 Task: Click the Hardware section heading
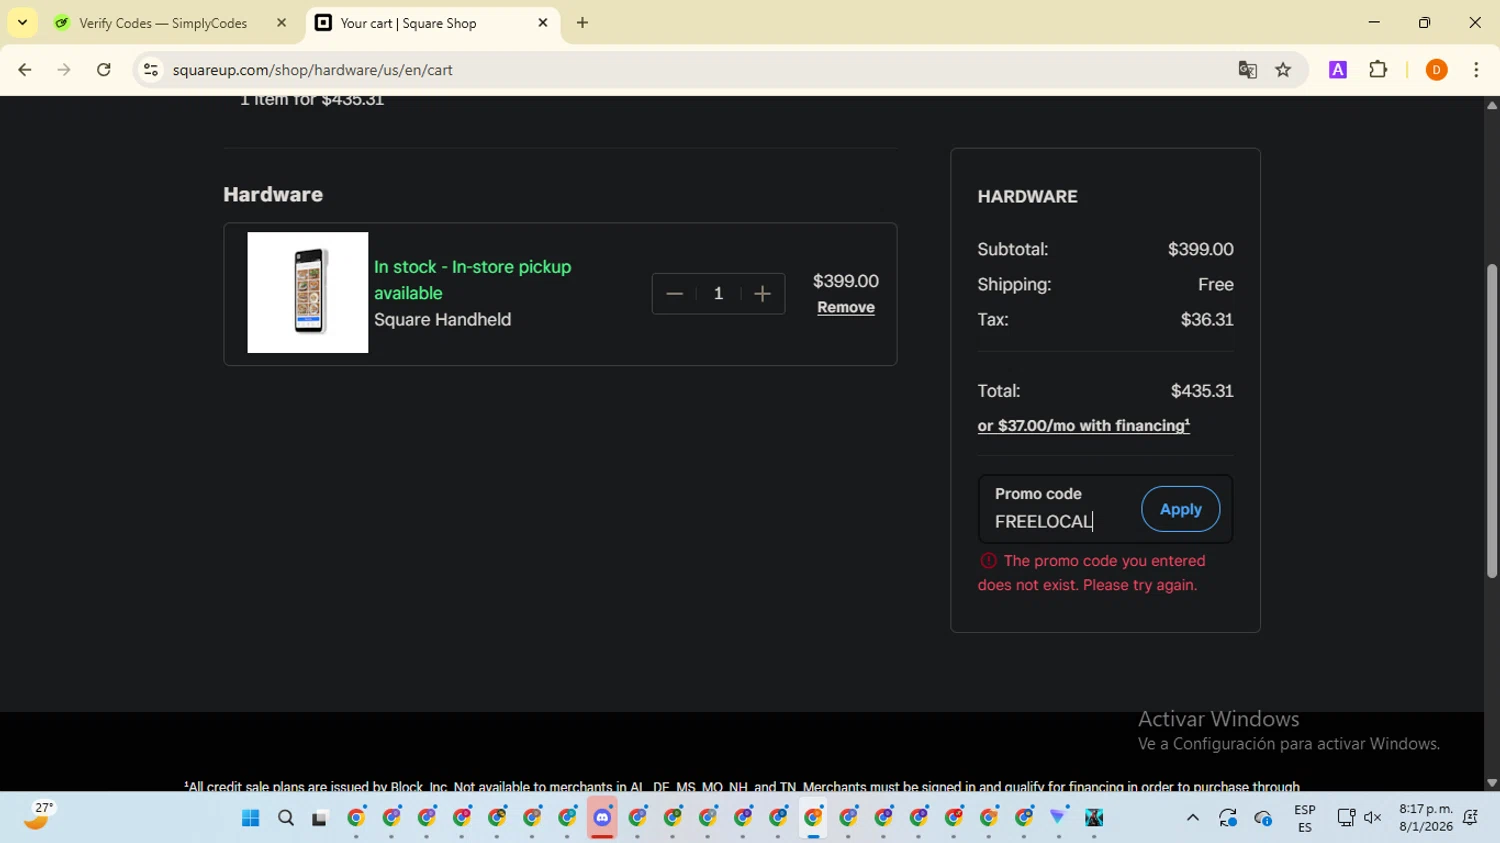(x=273, y=195)
